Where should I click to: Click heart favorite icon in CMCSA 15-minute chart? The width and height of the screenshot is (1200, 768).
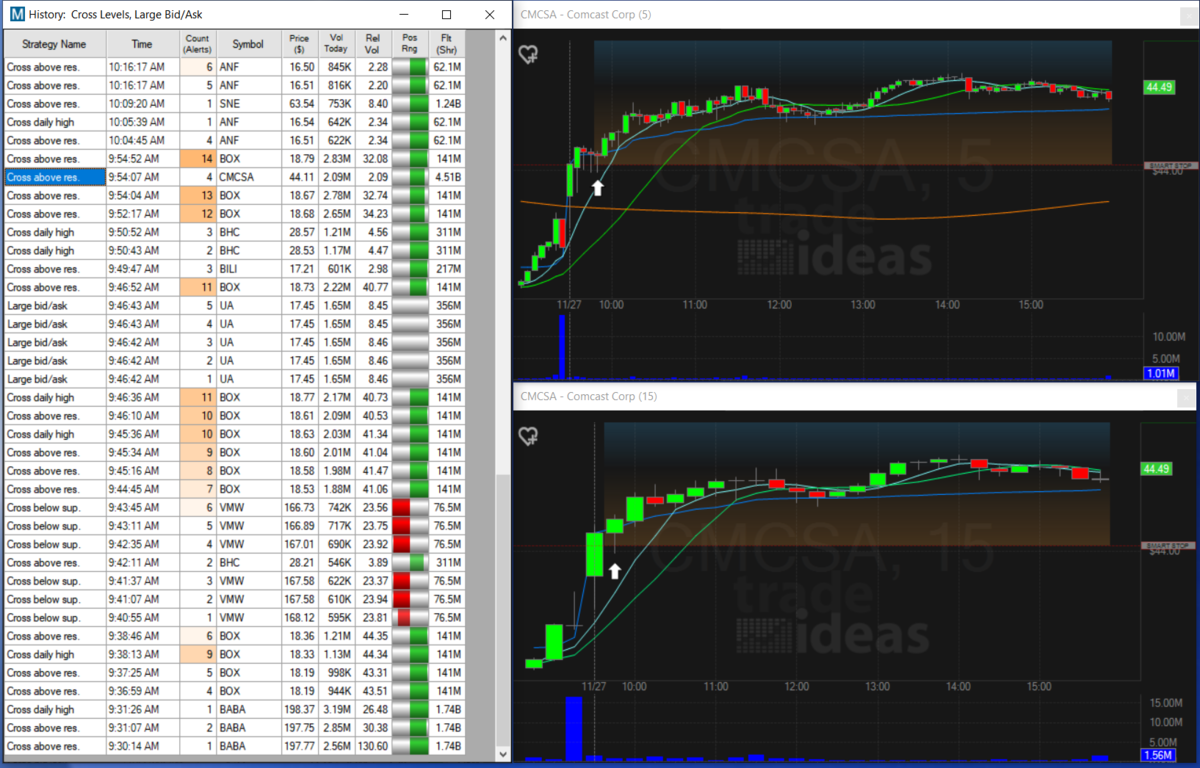[528, 436]
